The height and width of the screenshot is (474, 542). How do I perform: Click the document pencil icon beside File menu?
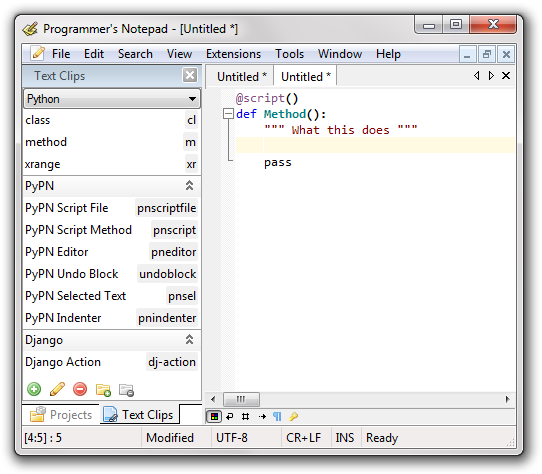[37, 54]
